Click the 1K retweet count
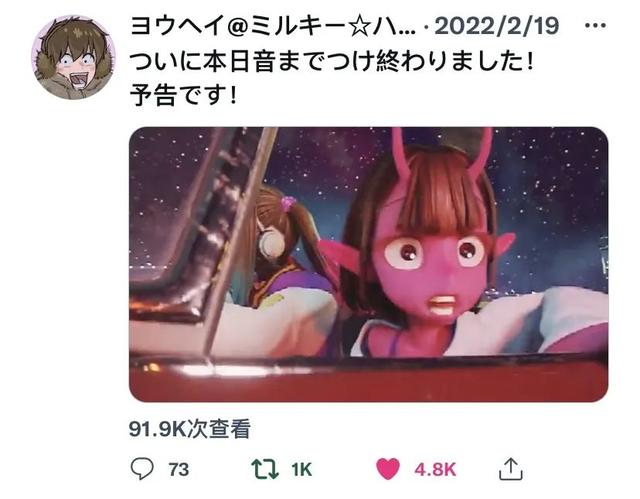The image size is (640, 499). pyautogui.click(x=302, y=470)
